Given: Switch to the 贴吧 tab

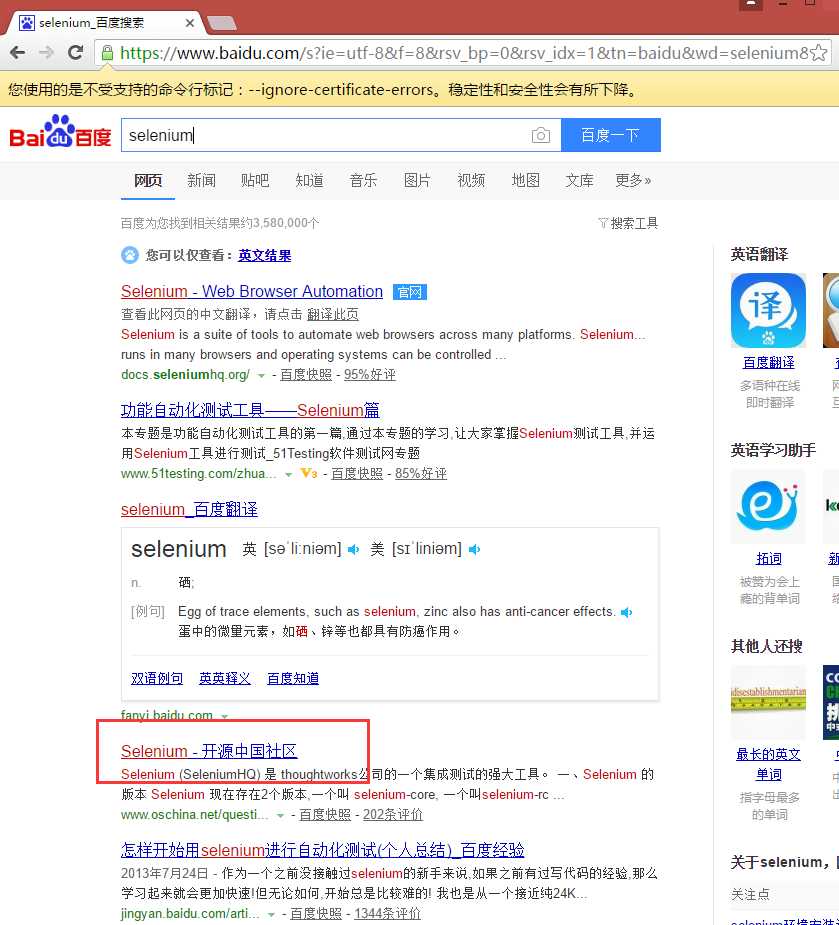Looking at the screenshot, I should (255, 180).
